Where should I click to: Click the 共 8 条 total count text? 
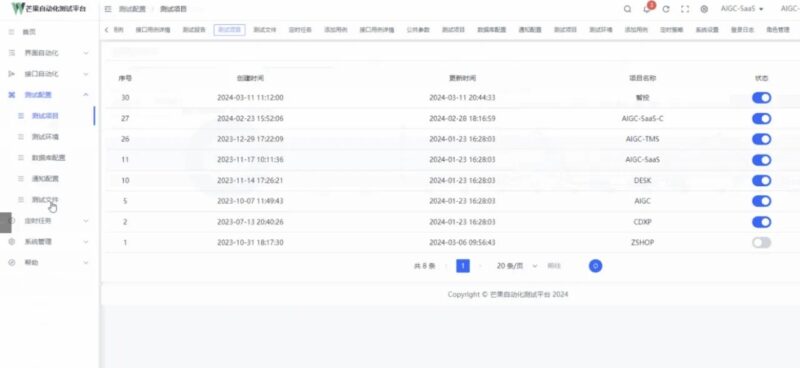(424, 266)
